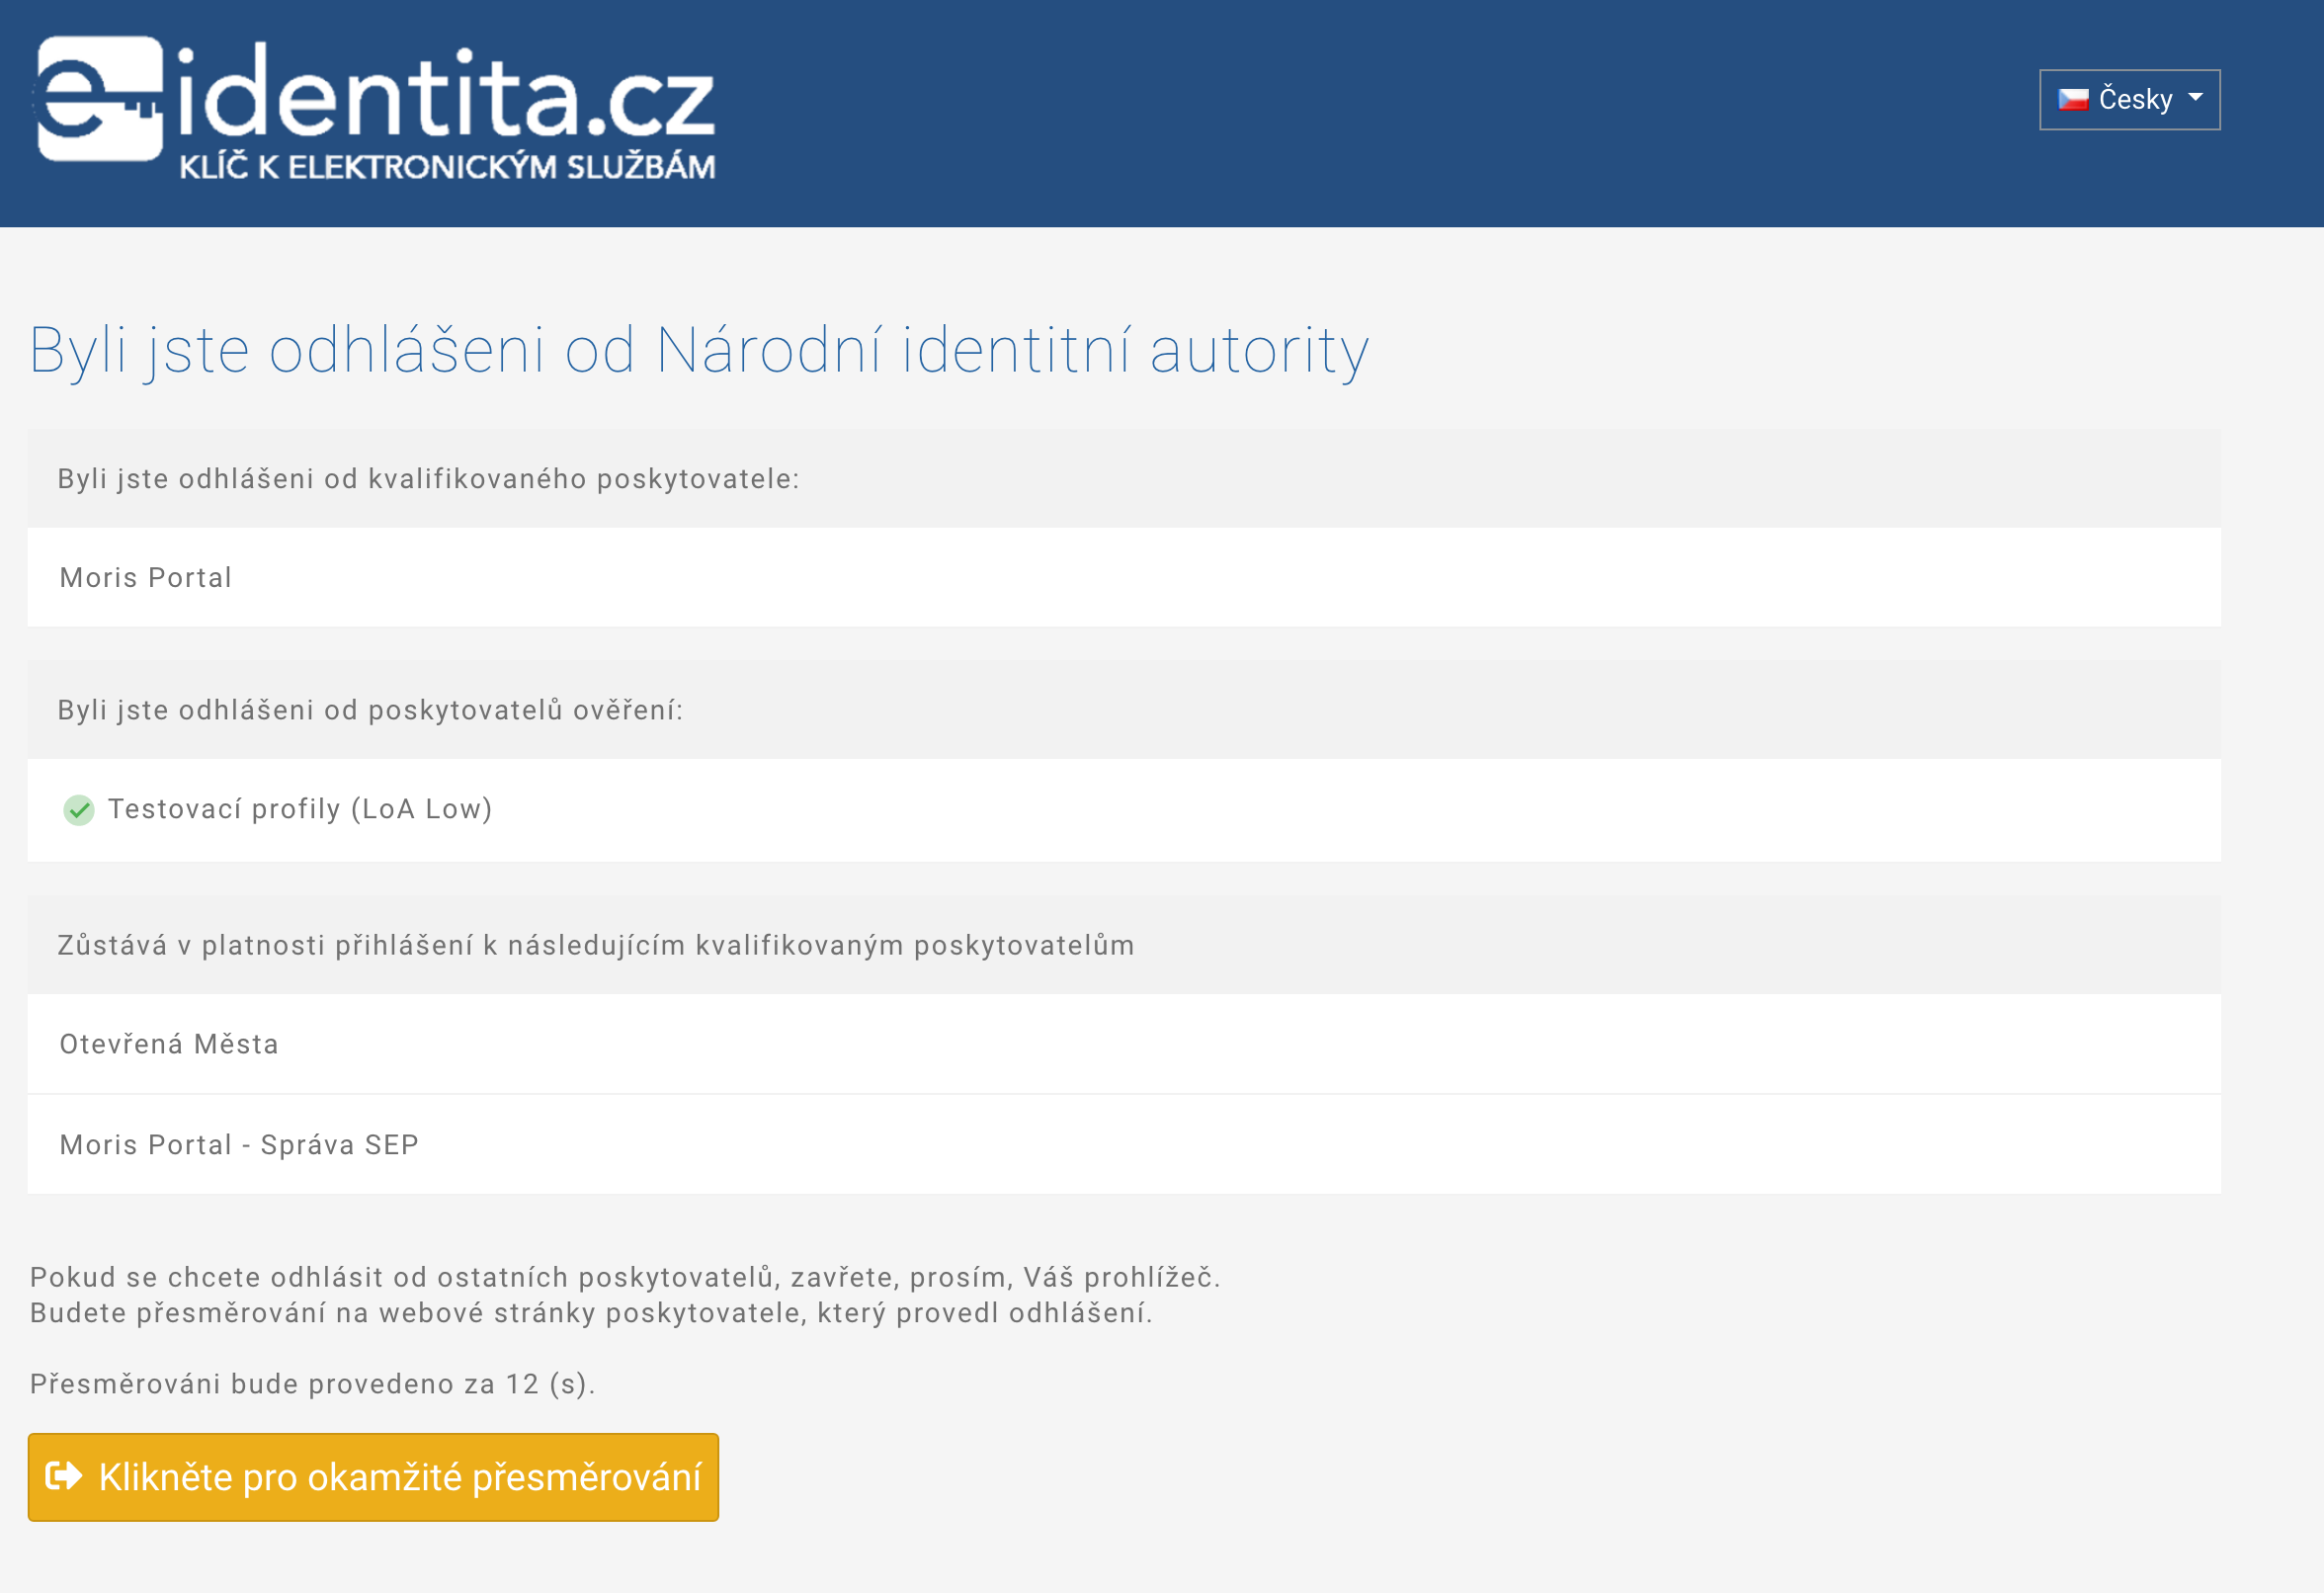Screen dimensions: 2324x1593
Task: Click the Otevřená Města row
Action: click(1124, 1044)
